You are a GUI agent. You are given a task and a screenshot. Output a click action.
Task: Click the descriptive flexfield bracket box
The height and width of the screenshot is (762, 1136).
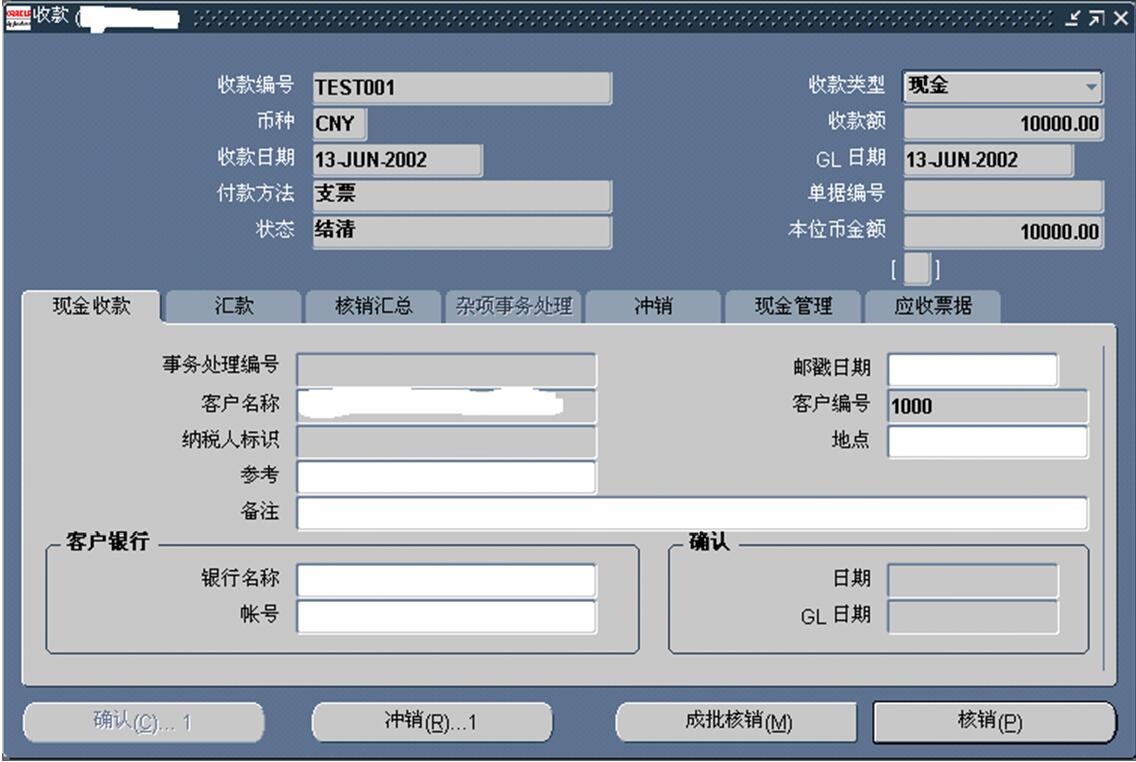(916, 270)
